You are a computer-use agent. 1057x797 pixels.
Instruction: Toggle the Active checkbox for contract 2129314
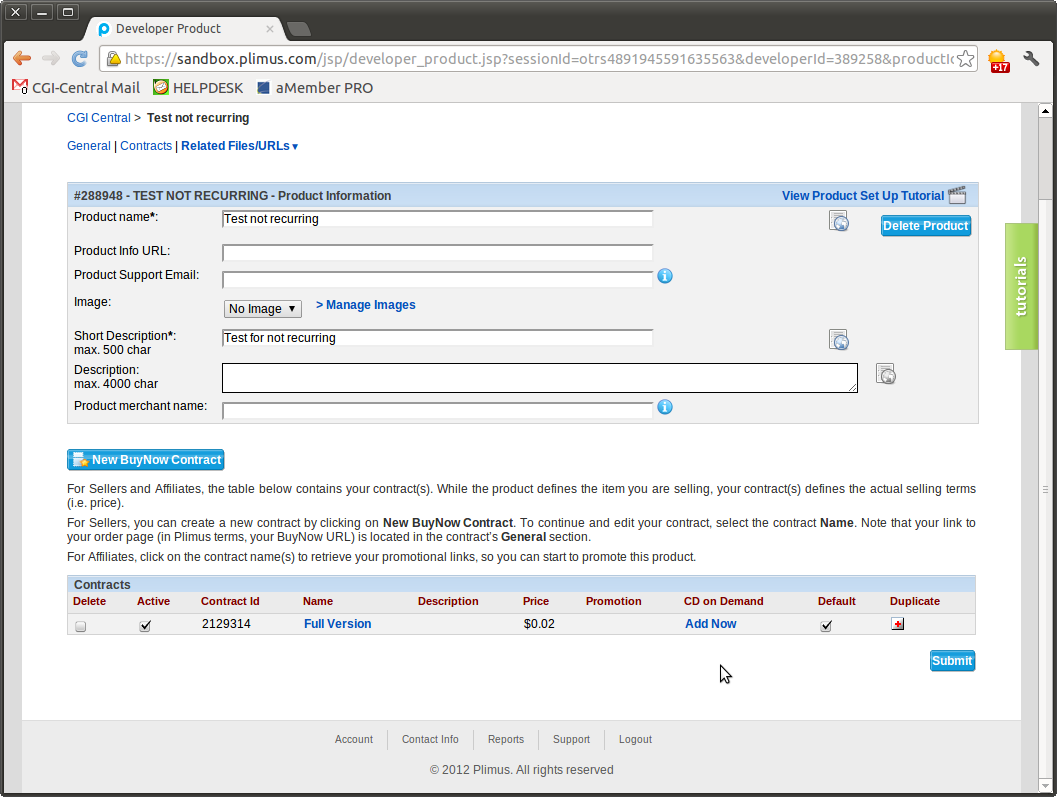pyautogui.click(x=145, y=625)
